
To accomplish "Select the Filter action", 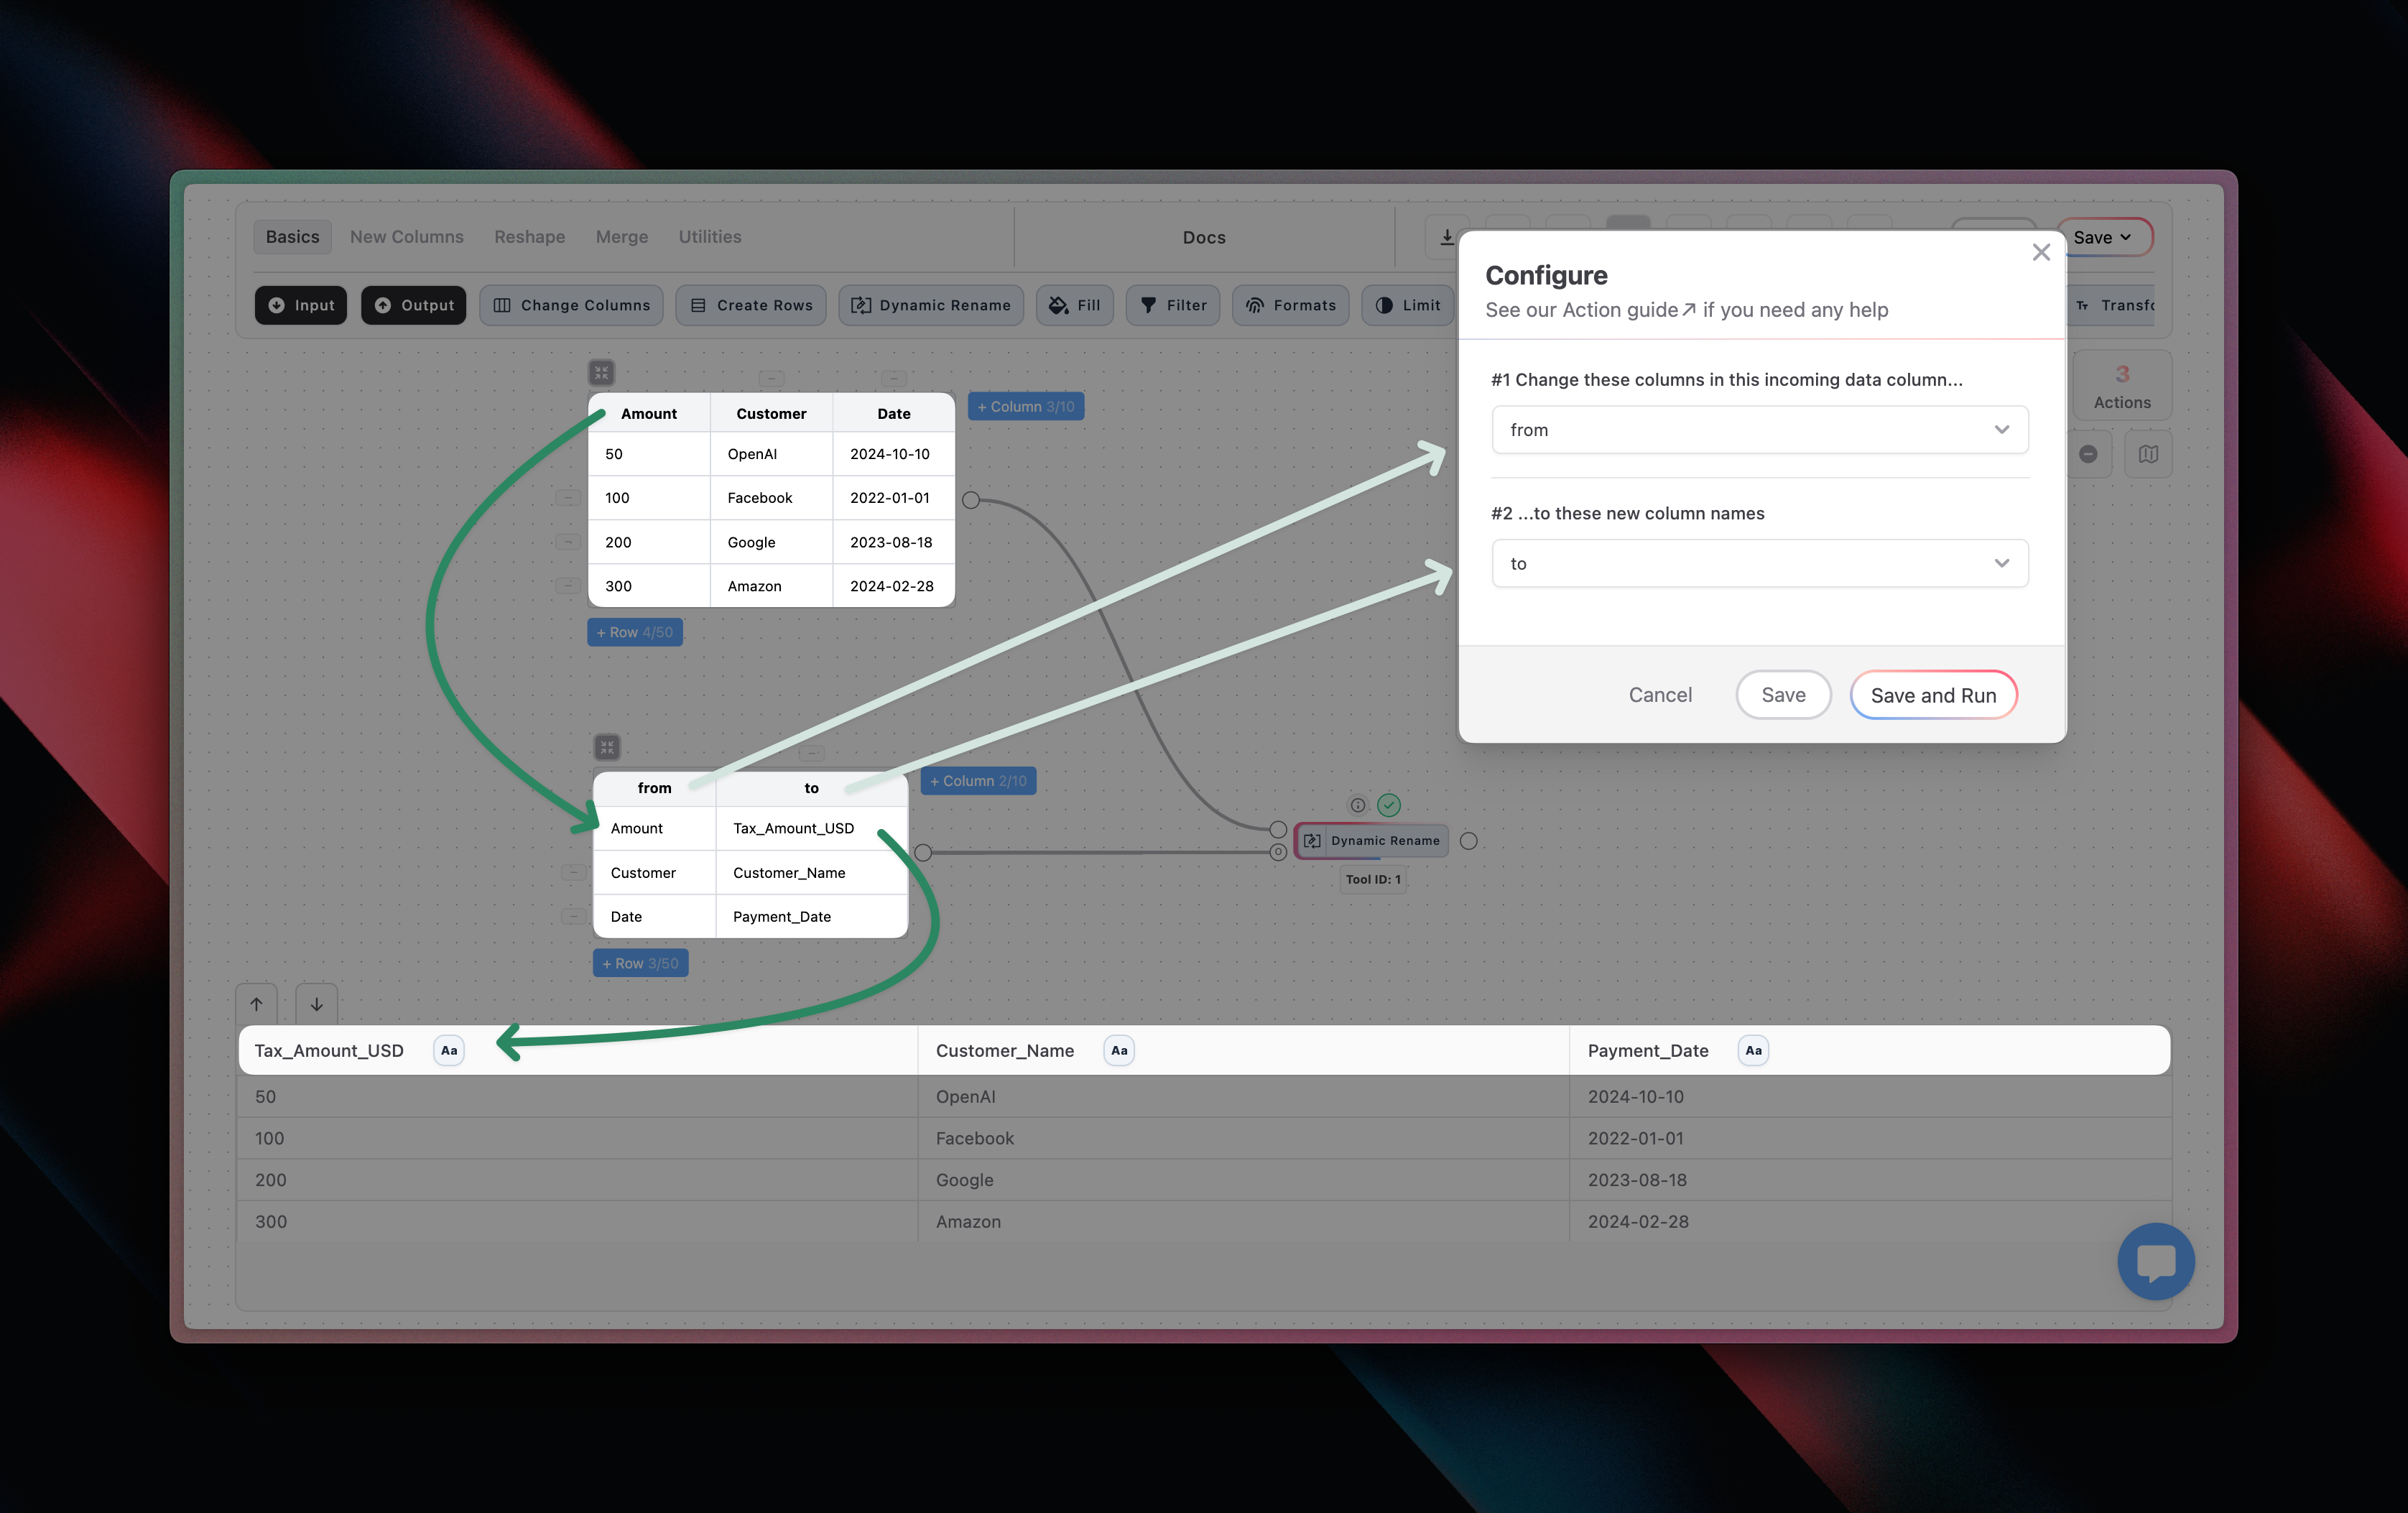I will coord(1173,305).
